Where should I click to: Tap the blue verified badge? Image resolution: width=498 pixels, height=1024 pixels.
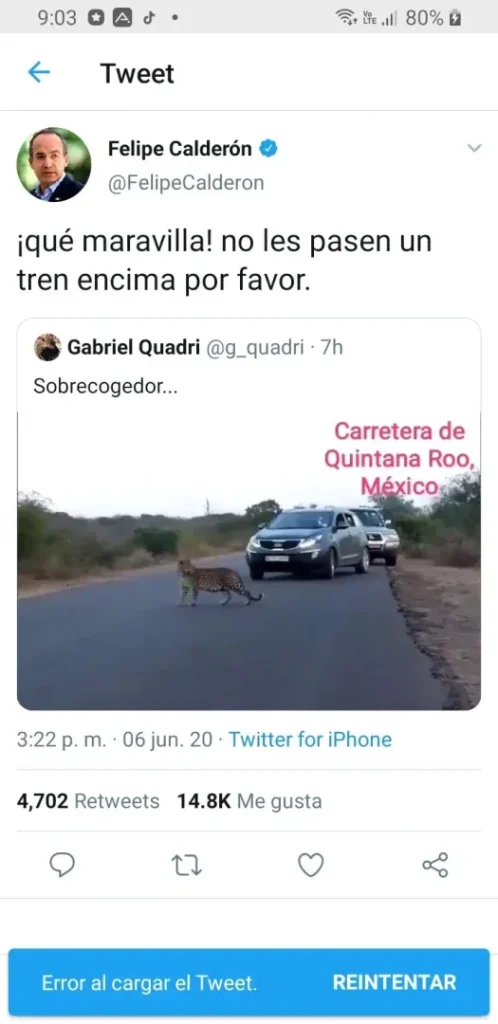click(x=269, y=149)
